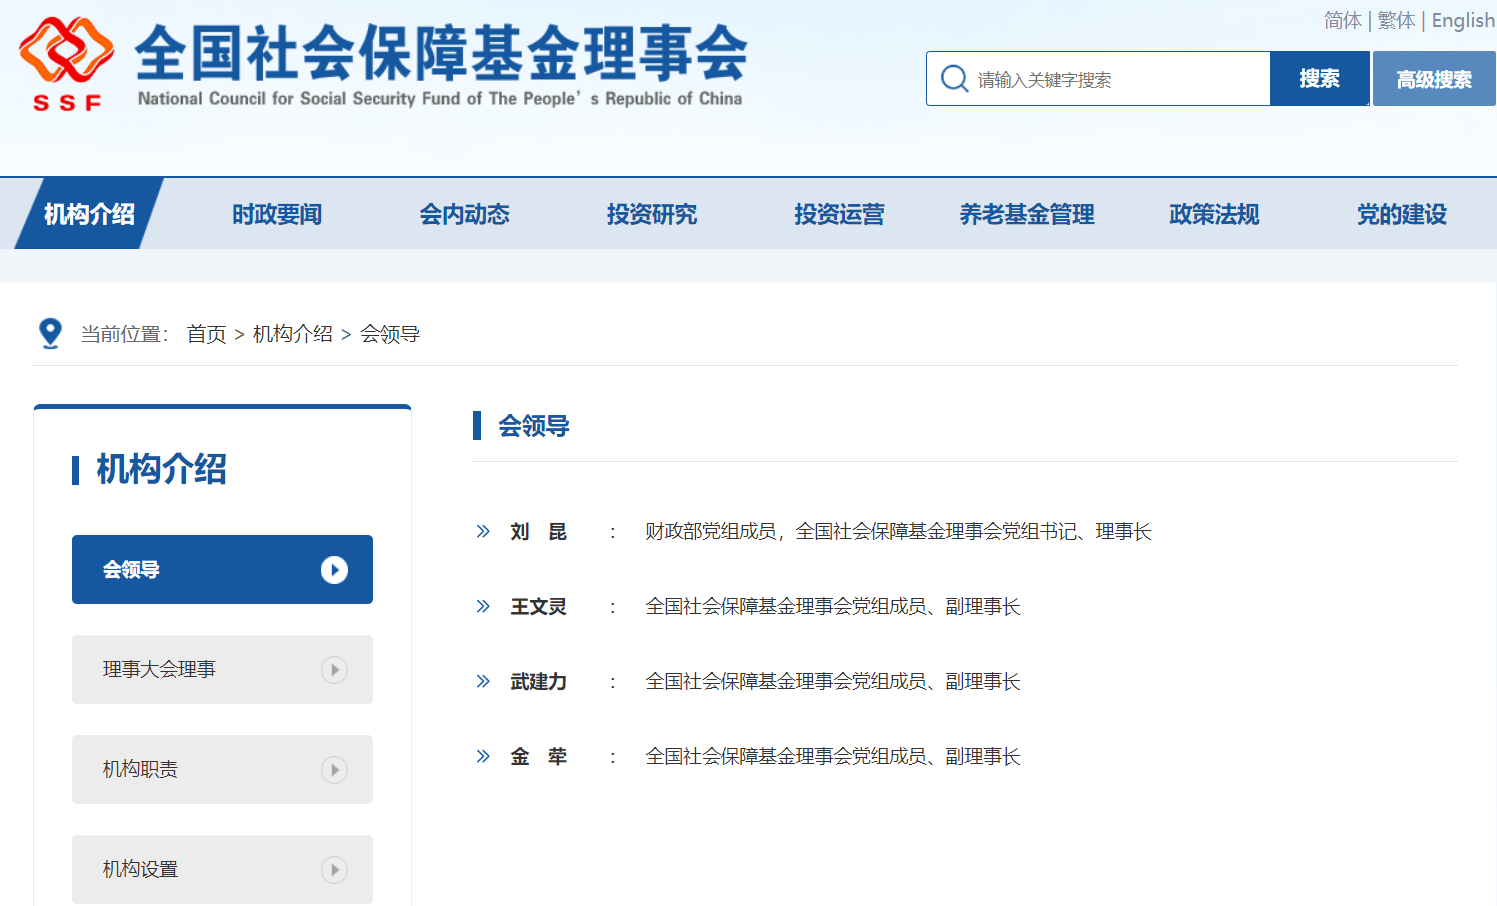Click the arrow icon on 机构设置

coord(333,869)
